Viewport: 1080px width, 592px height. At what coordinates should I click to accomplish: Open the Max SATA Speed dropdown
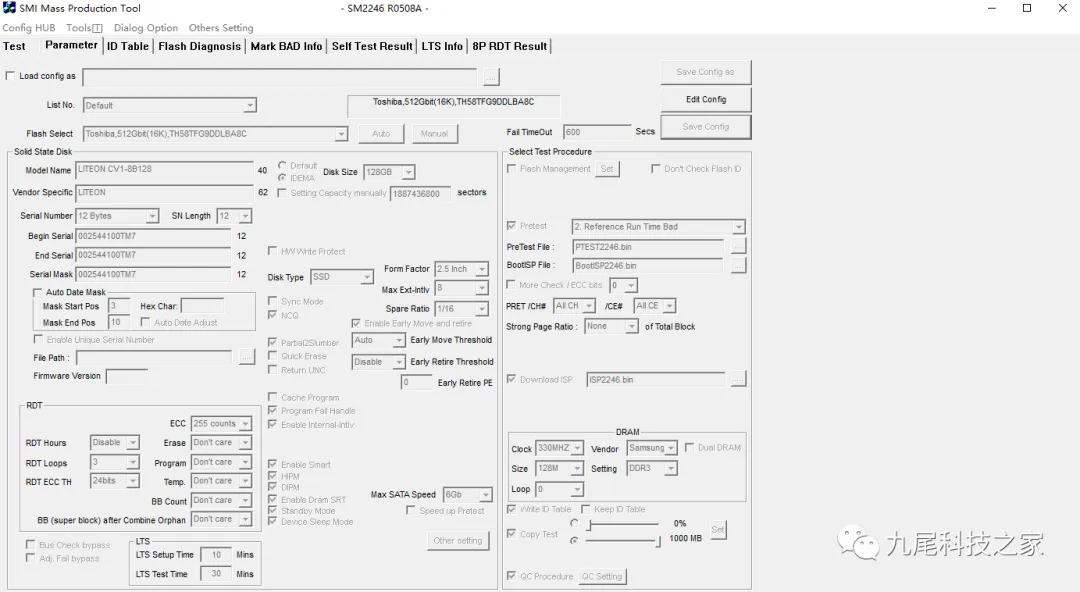pyautogui.click(x=485, y=495)
